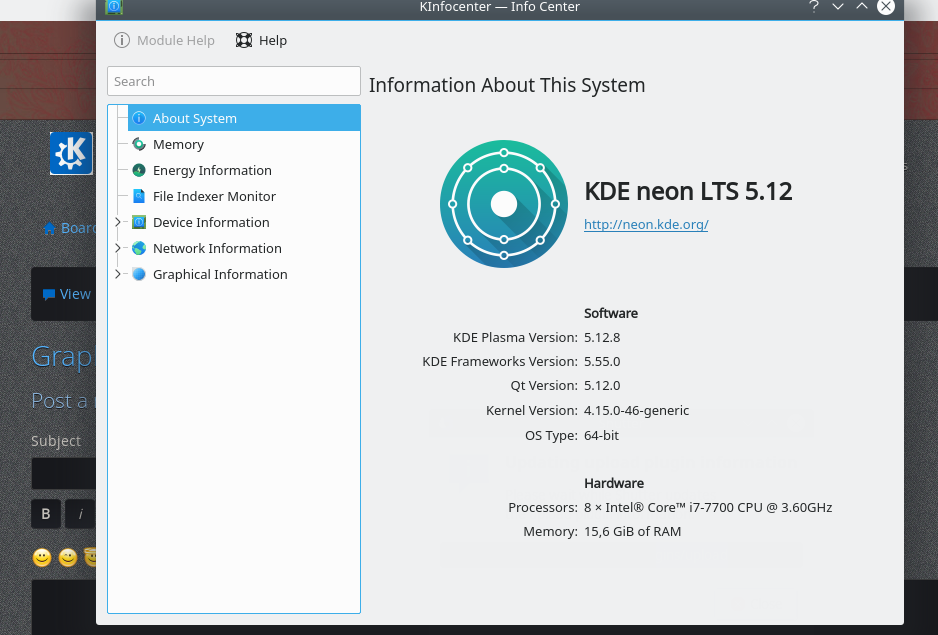Click the Graphical Information sphere icon
The image size is (938, 635).
(x=139, y=274)
